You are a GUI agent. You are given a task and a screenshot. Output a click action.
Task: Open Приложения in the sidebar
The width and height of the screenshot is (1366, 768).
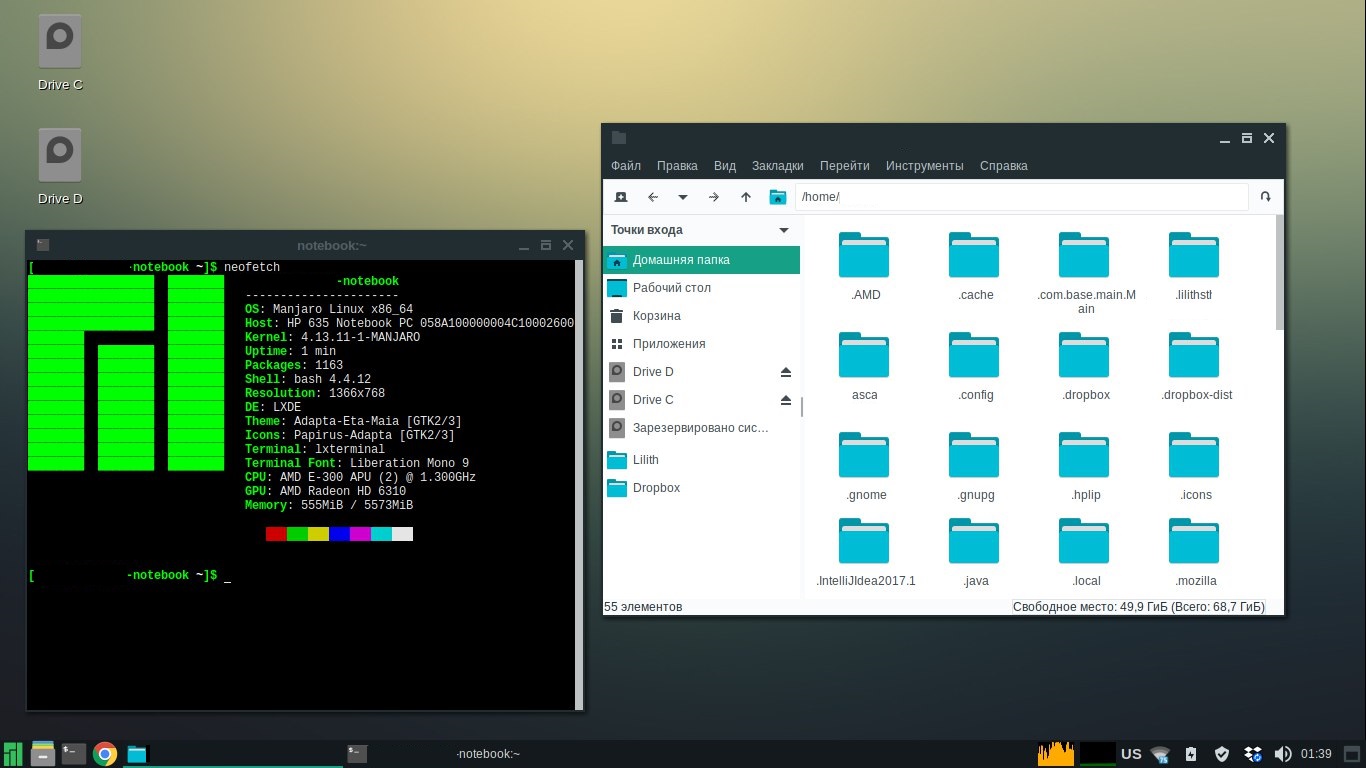point(701,344)
